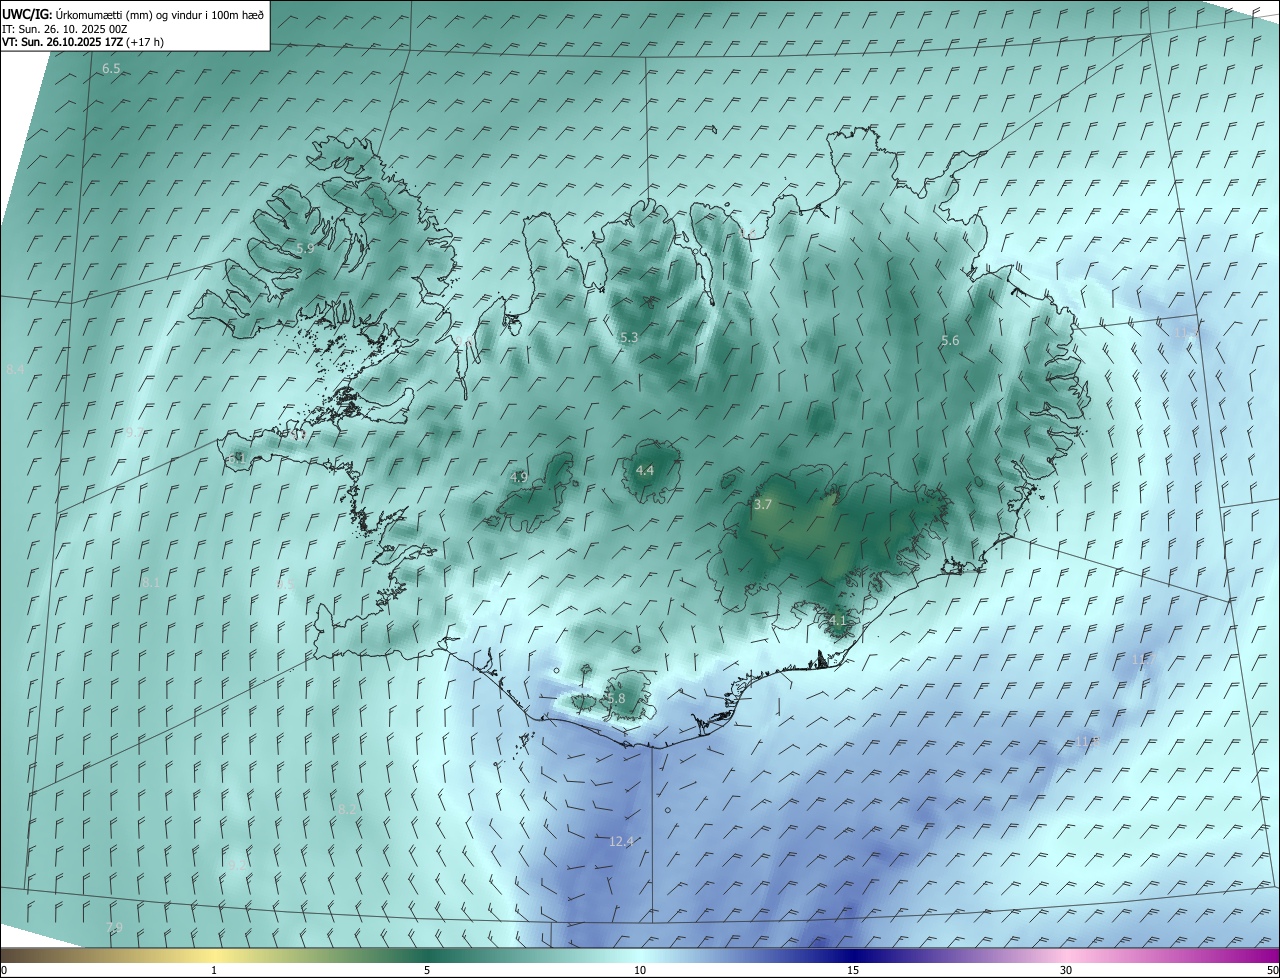Viewport: 1280px width, 978px height.
Task: Click the 5.6 value label in east Iceland
Action: pos(950,341)
